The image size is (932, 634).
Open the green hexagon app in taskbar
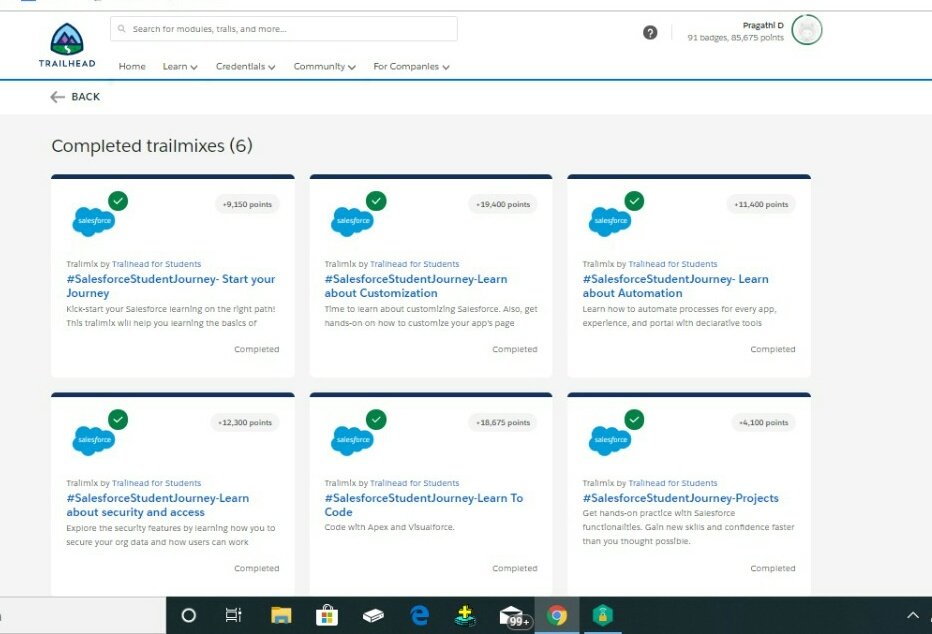[x=603, y=616]
